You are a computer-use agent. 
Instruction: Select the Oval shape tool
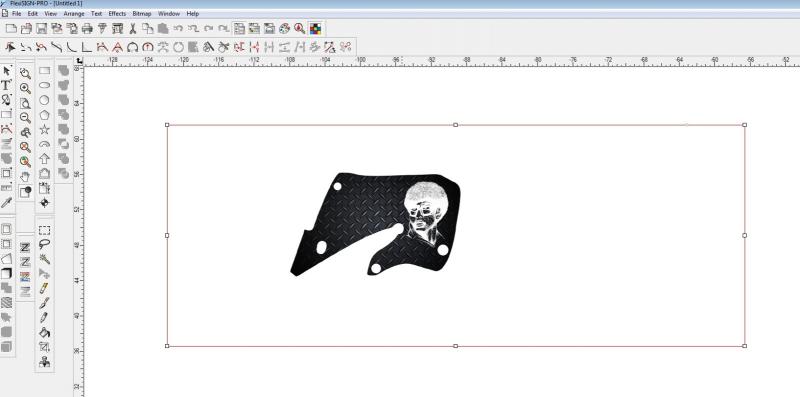pos(44,85)
